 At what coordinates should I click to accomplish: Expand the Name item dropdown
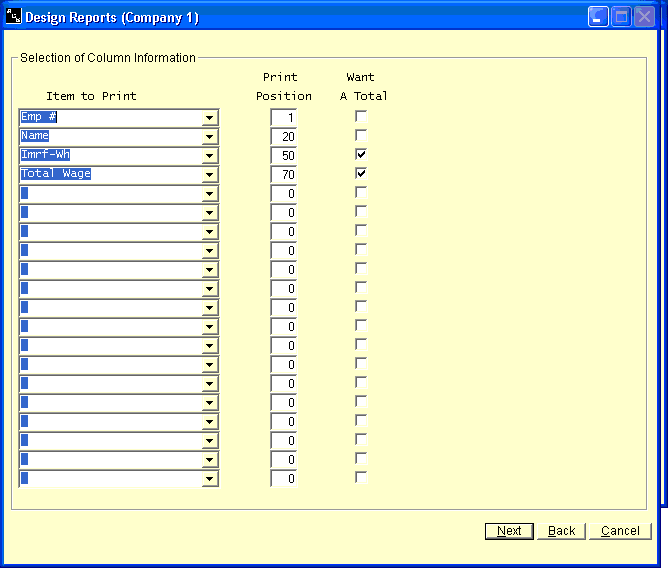click(209, 136)
